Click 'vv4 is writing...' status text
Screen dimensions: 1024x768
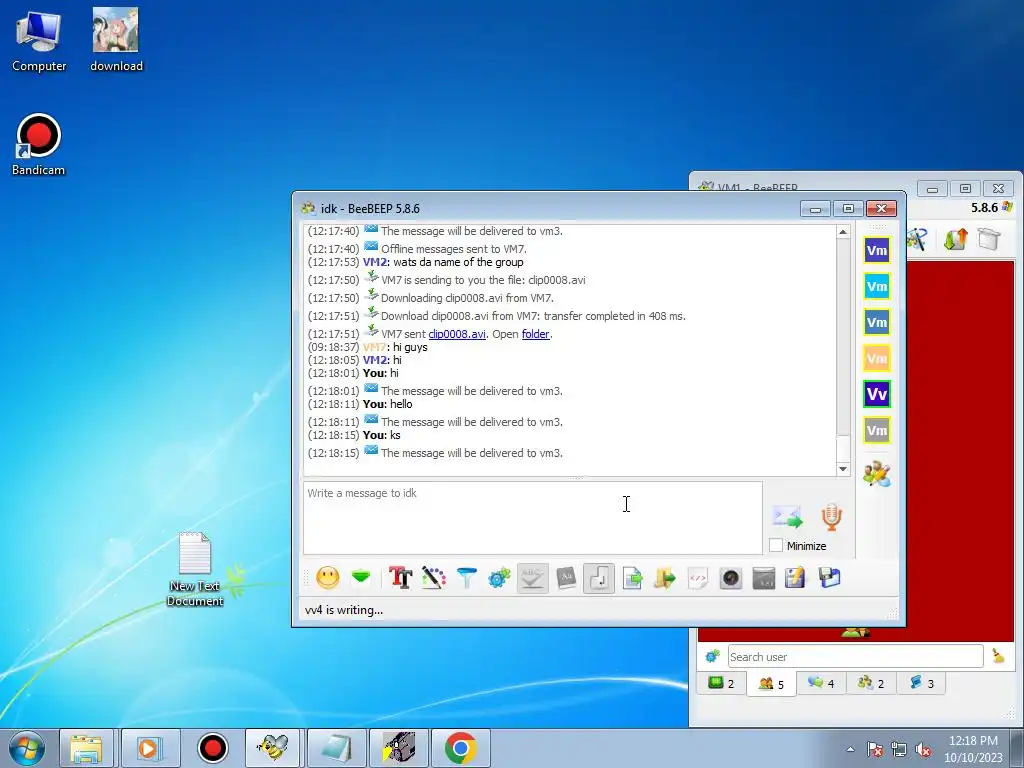(344, 610)
